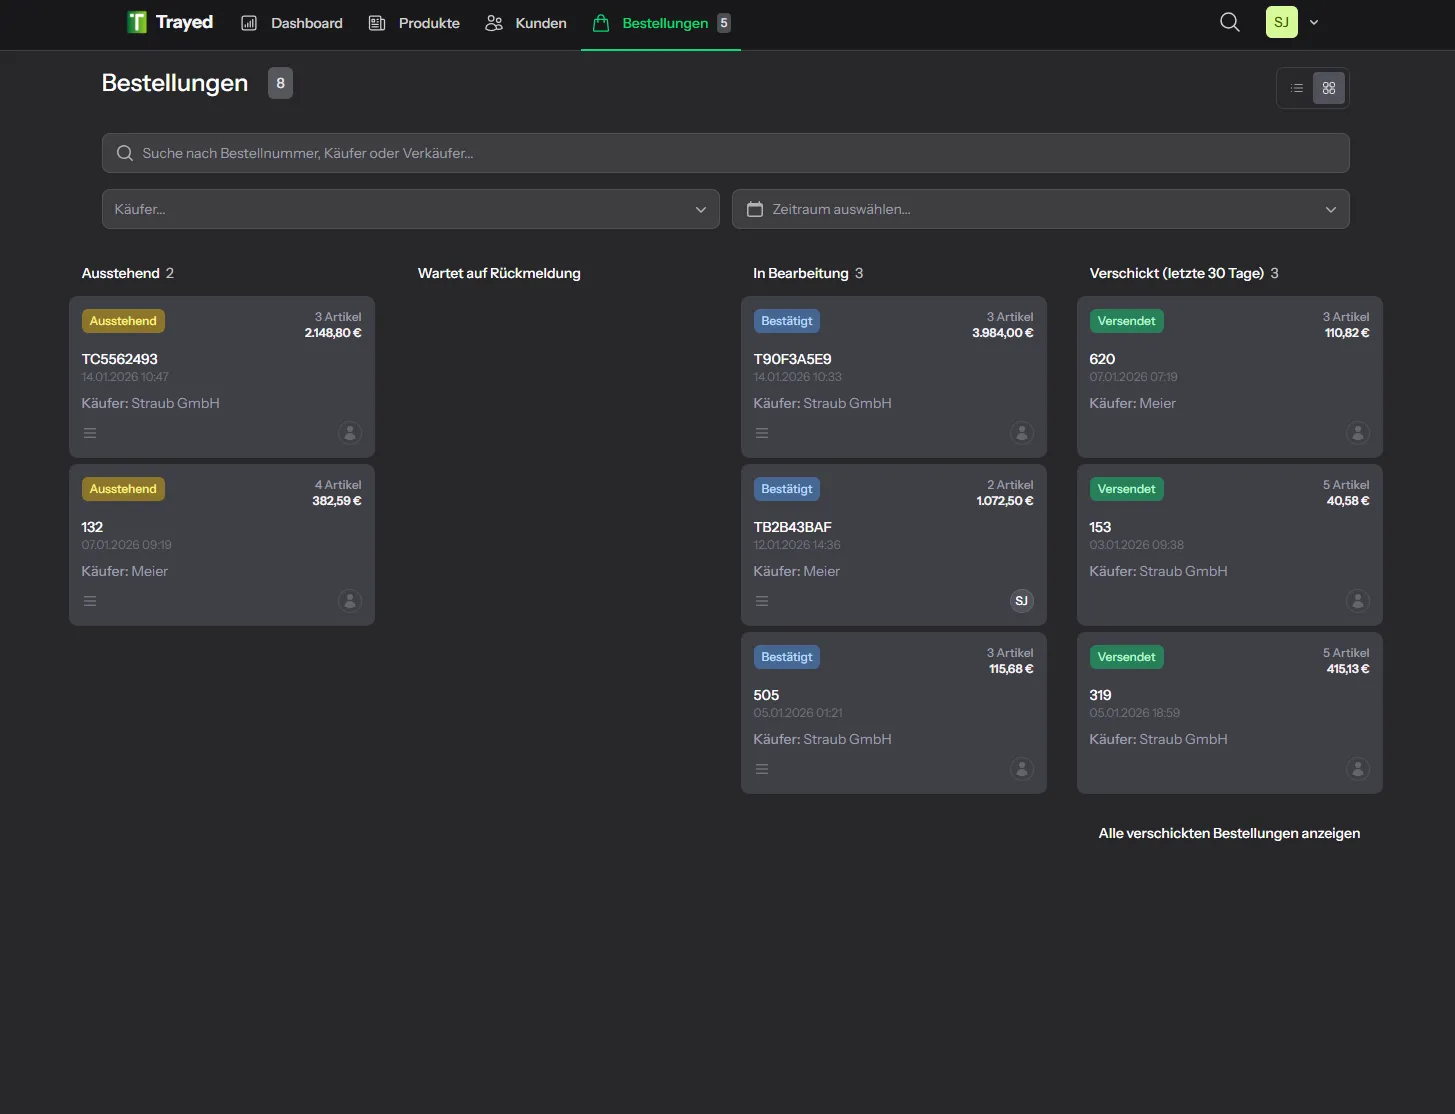The width and height of the screenshot is (1455, 1114).
Task: Open order 153 card
Action: click(x=1229, y=545)
